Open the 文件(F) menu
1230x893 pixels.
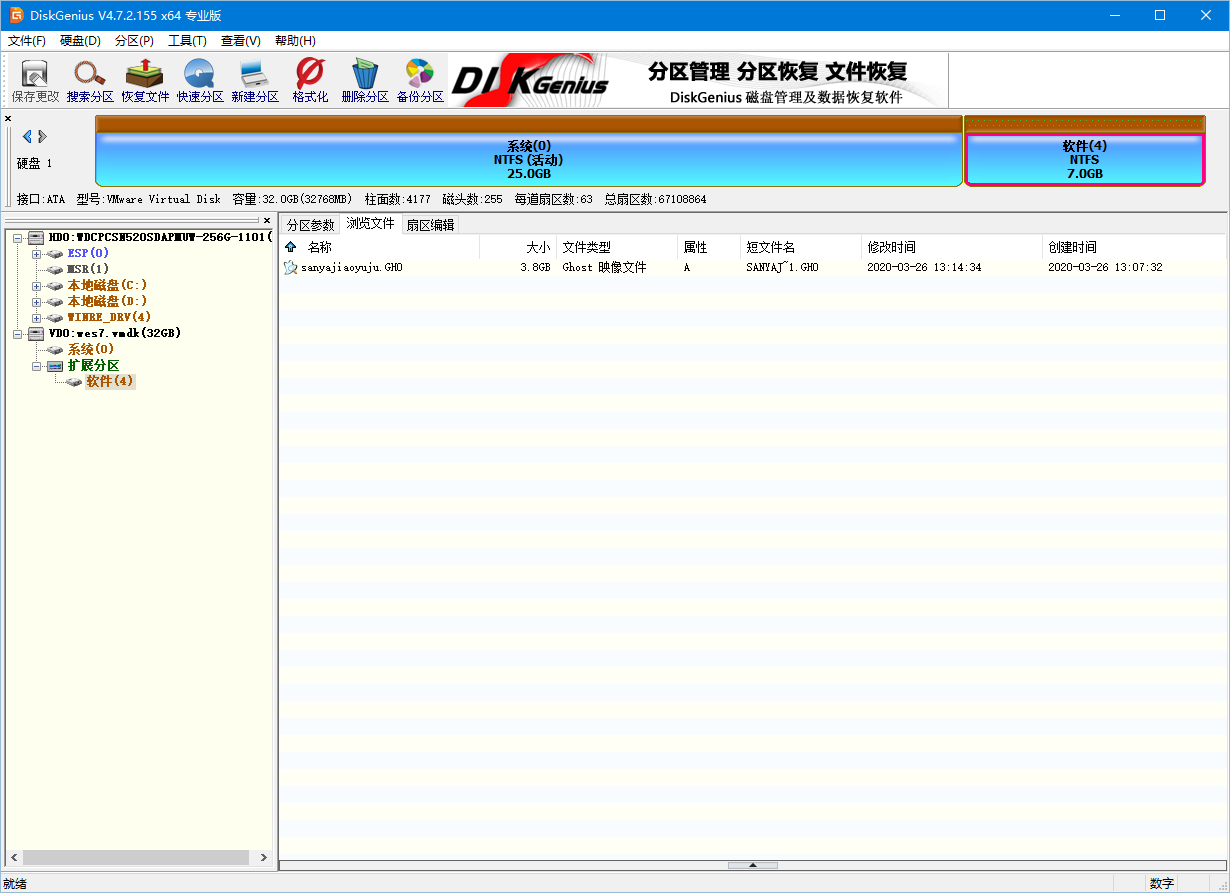(x=27, y=41)
